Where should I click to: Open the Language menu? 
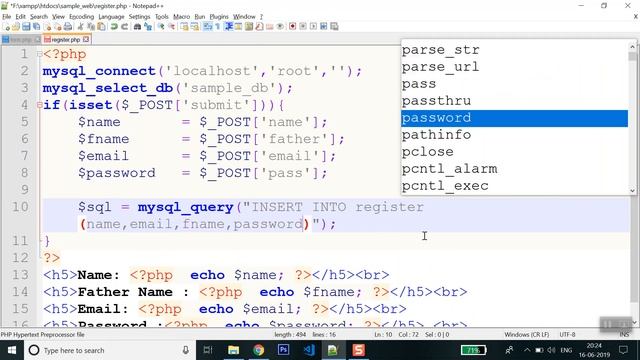(x=111, y=17)
